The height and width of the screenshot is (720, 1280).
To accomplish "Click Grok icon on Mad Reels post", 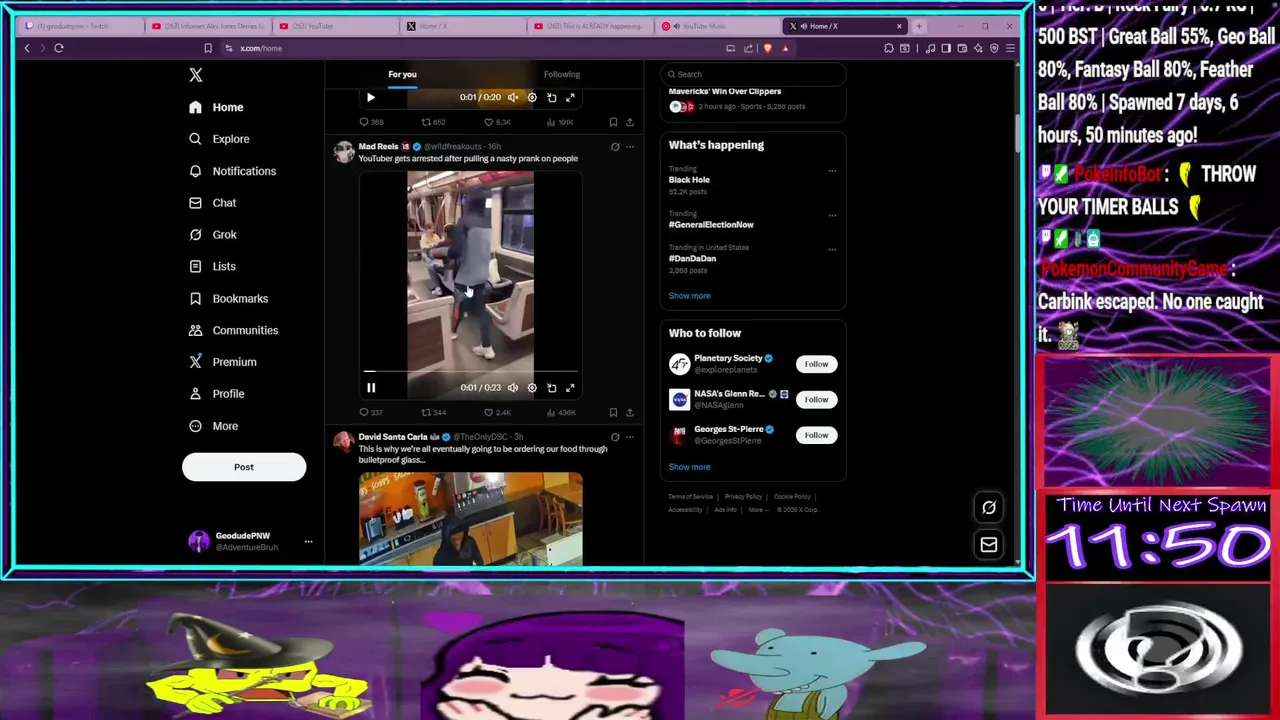I will (615, 147).
